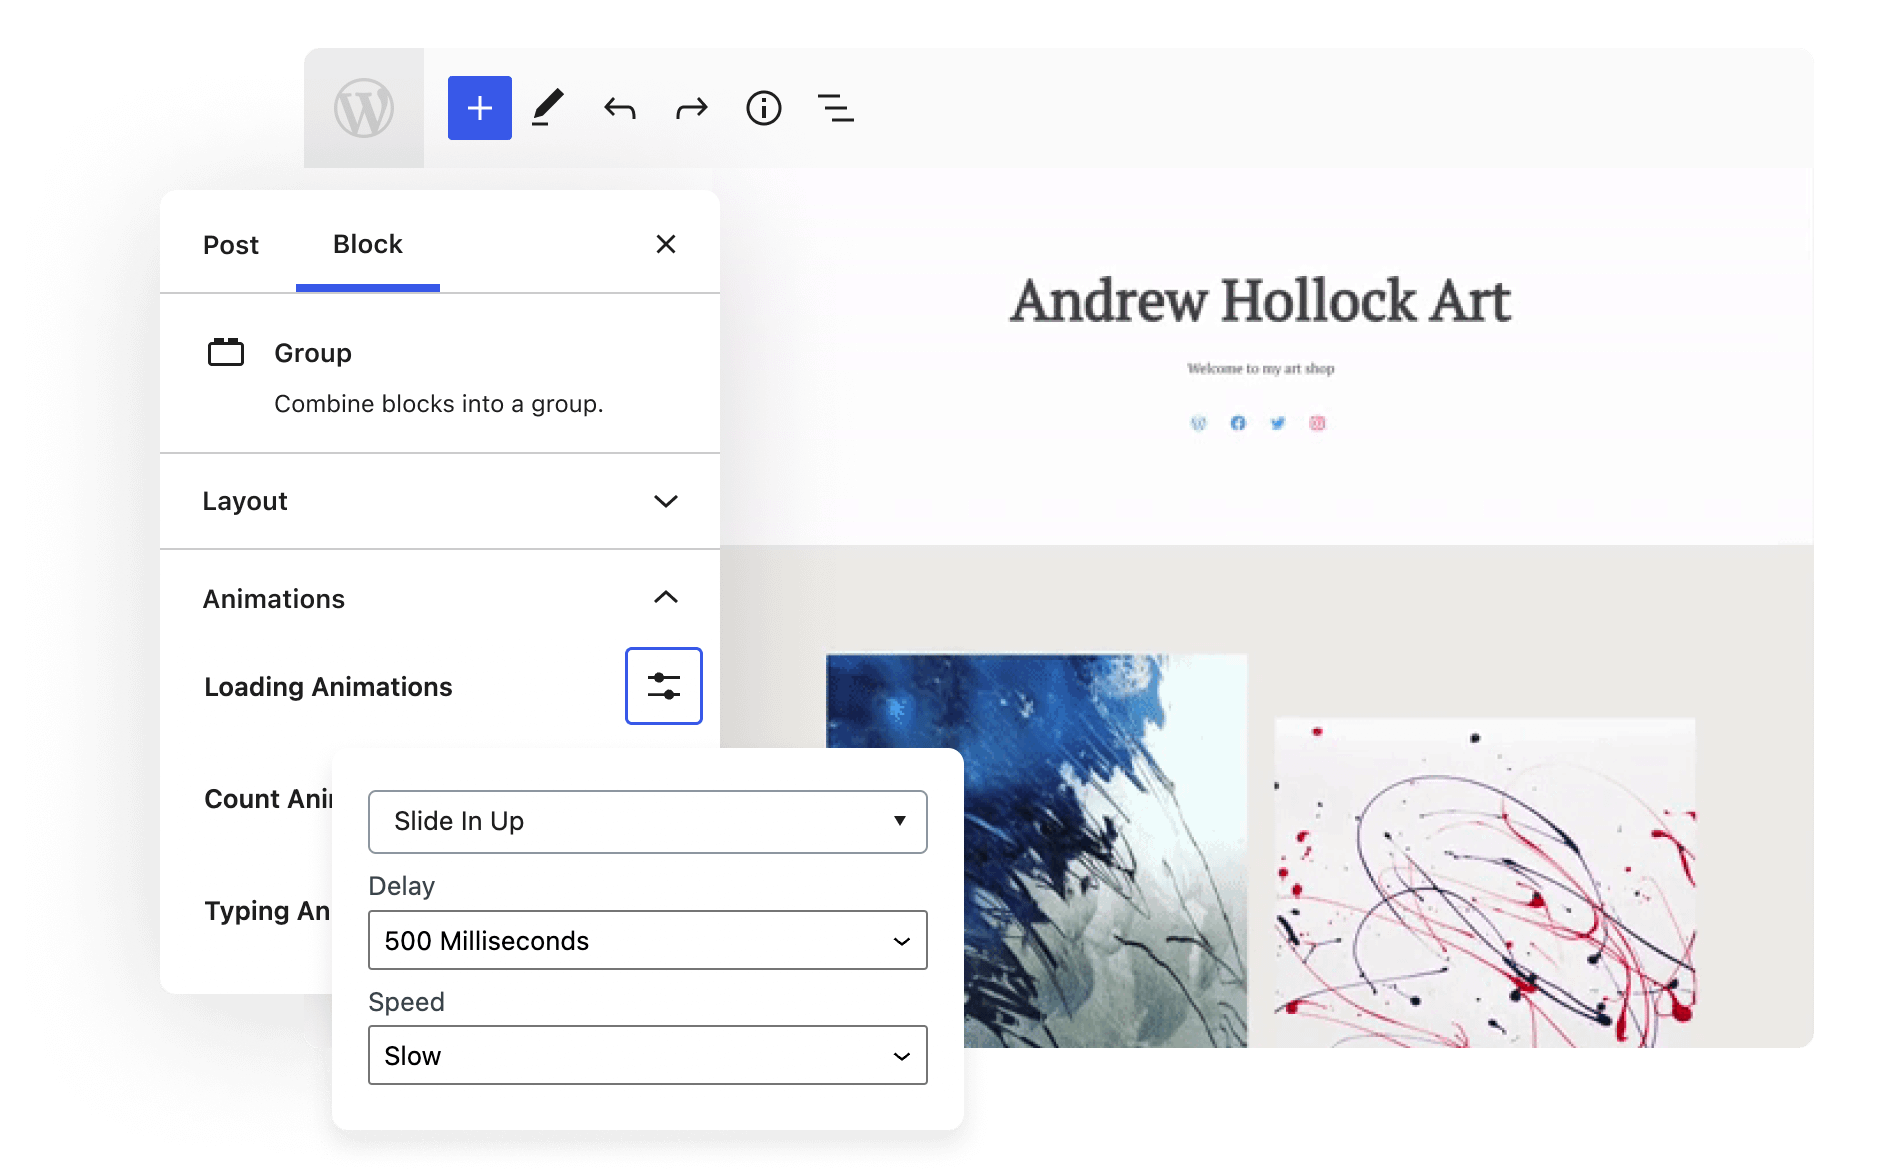Open the document overview list view
Image resolution: width=1888 pixels, height=1174 pixels.
[x=836, y=107]
